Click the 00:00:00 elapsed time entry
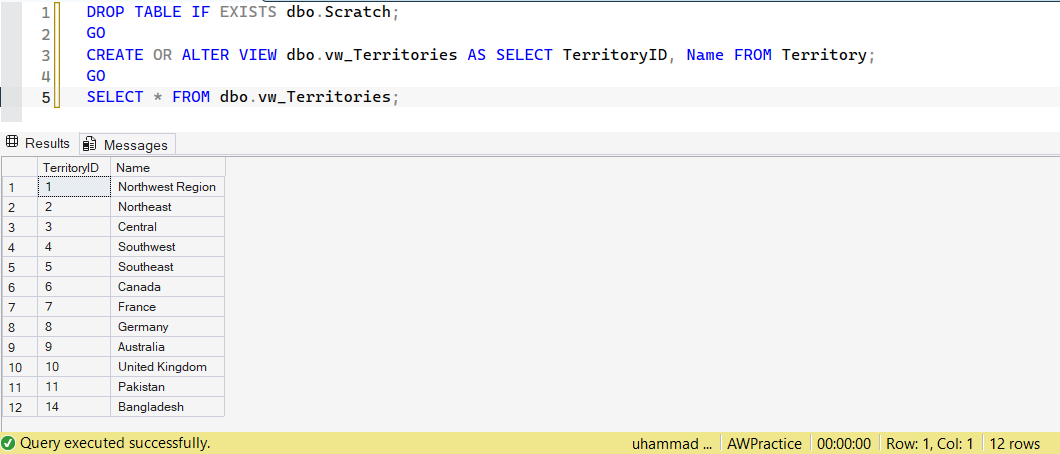 point(844,444)
